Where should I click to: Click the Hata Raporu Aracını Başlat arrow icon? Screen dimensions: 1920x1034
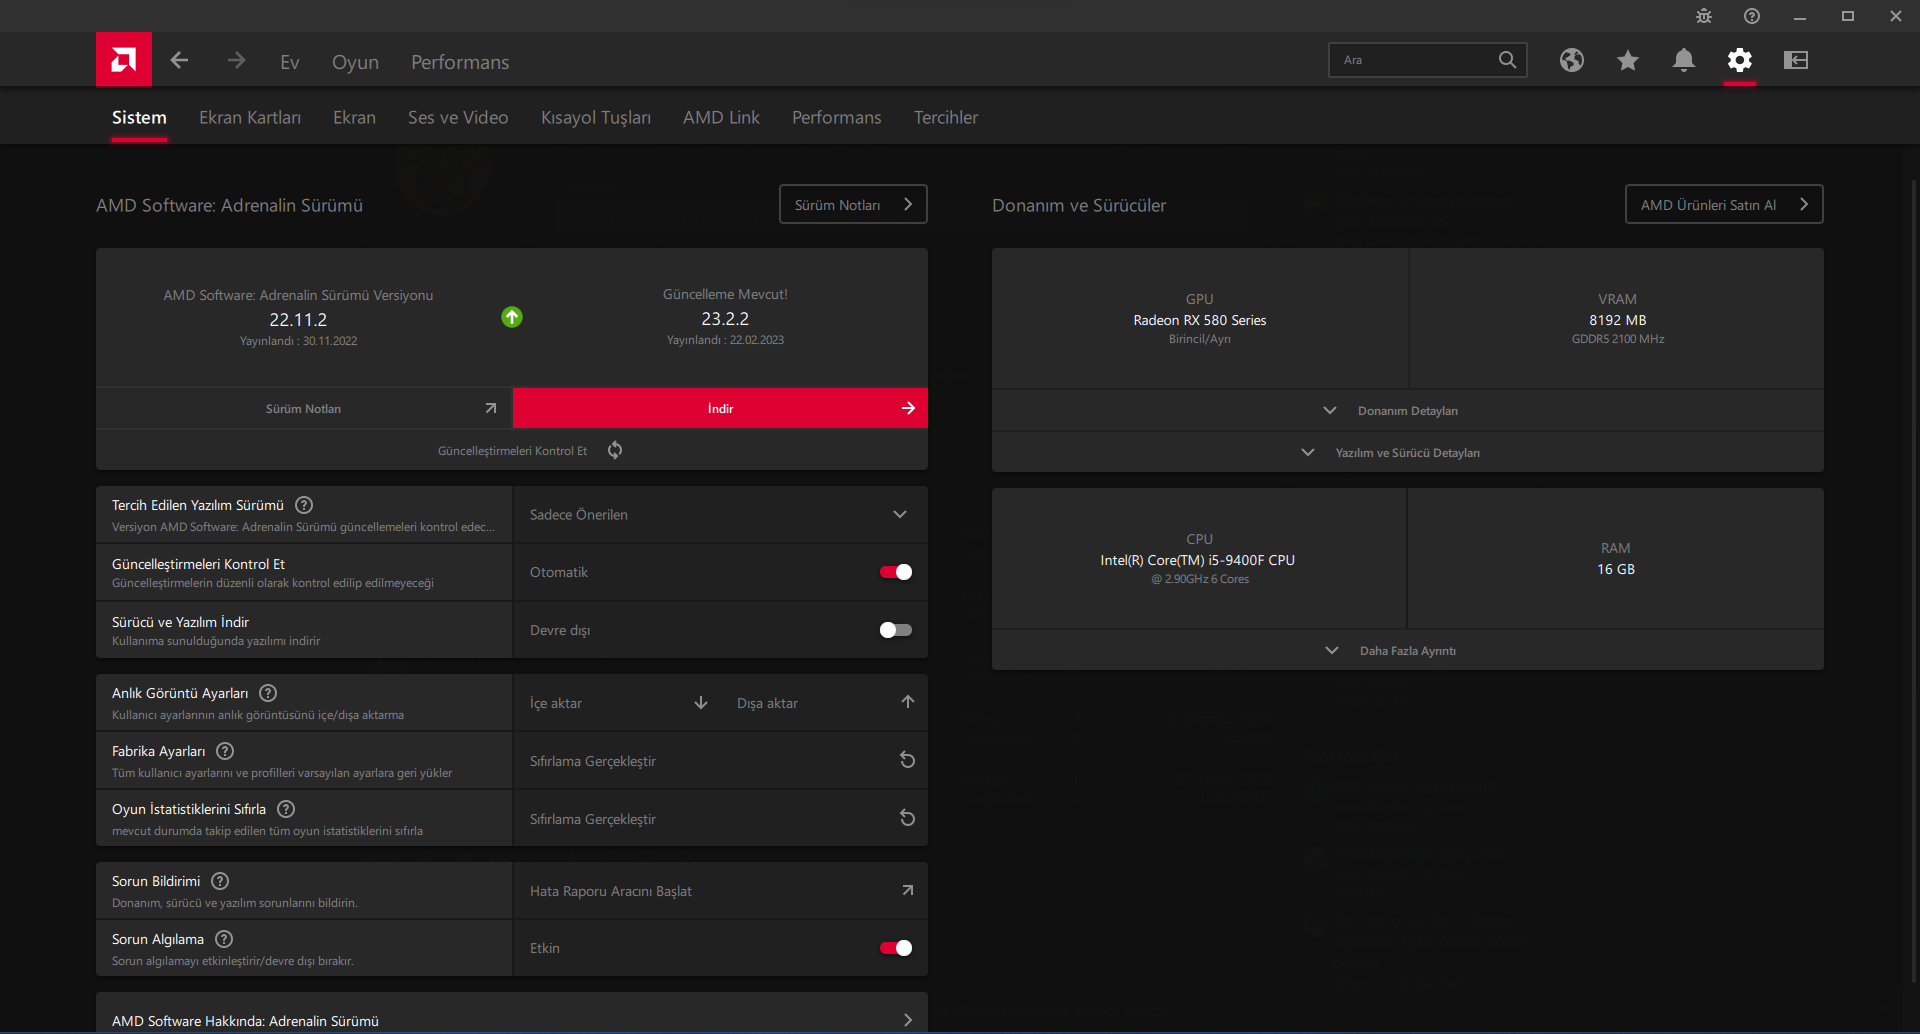[x=908, y=890]
